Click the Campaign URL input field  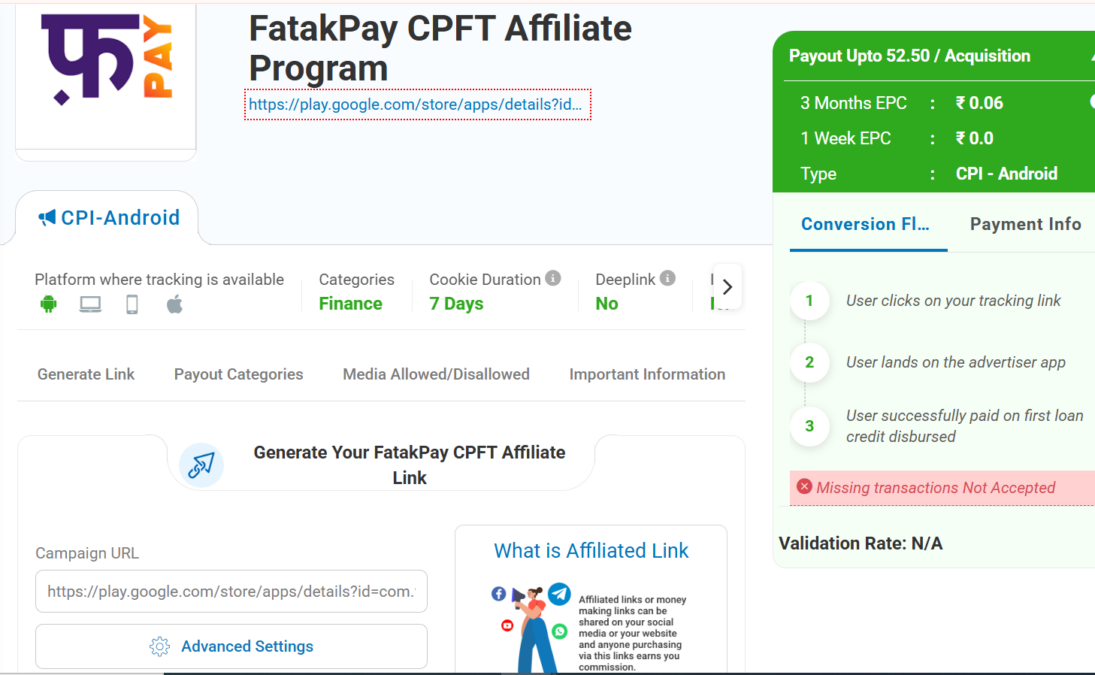pyautogui.click(x=231, y=591)
